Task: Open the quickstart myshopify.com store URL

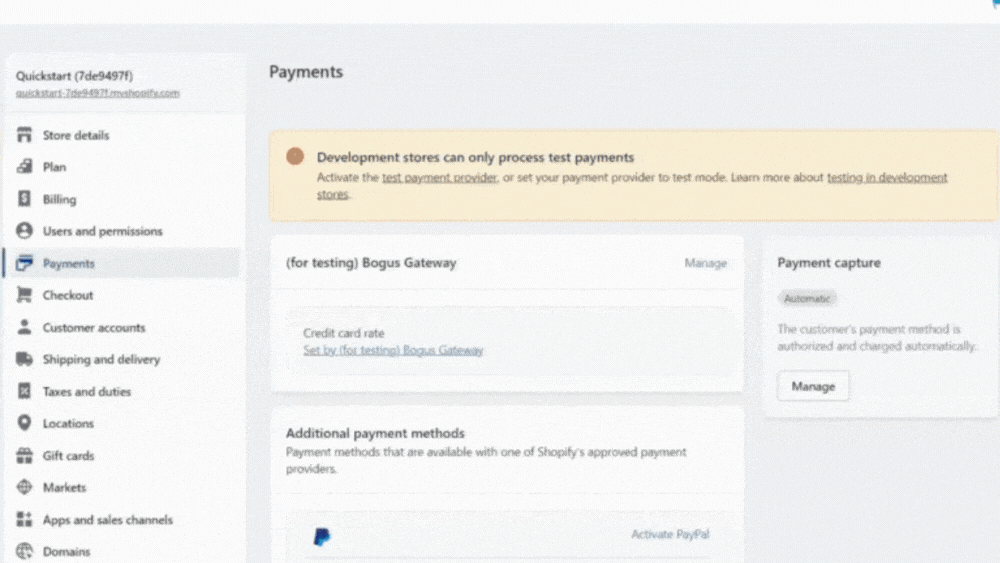Action: click(98, 93)
